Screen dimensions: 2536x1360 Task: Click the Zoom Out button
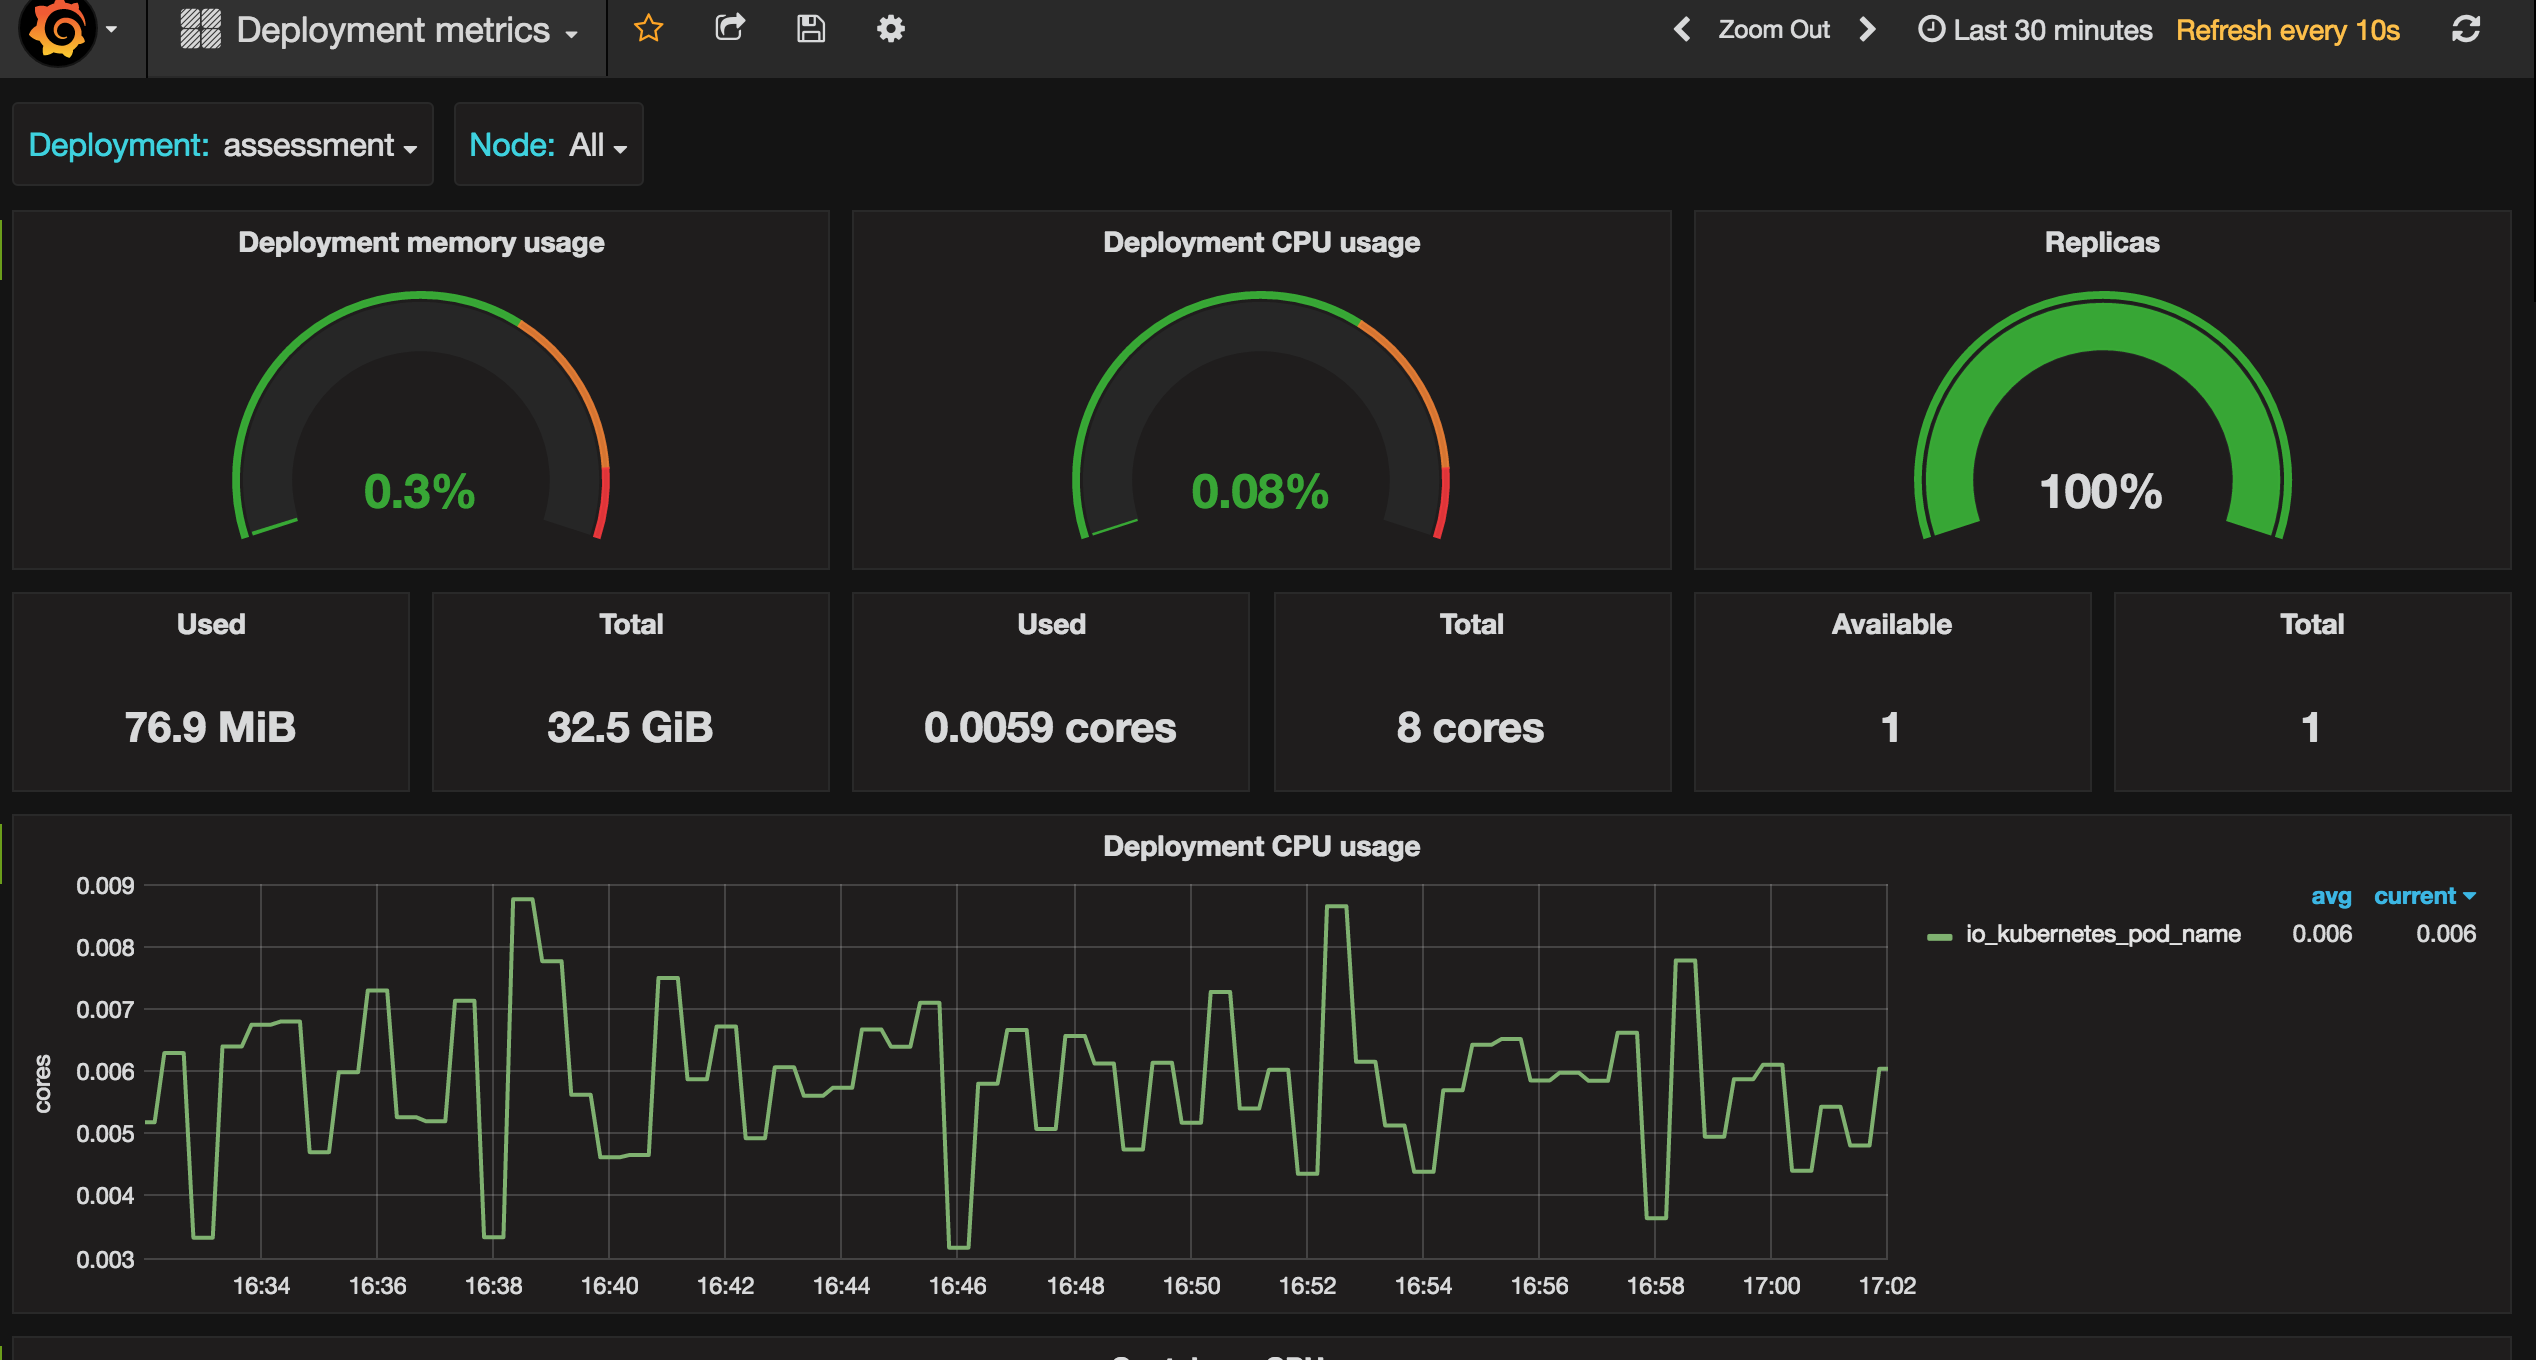(1774, 30)
